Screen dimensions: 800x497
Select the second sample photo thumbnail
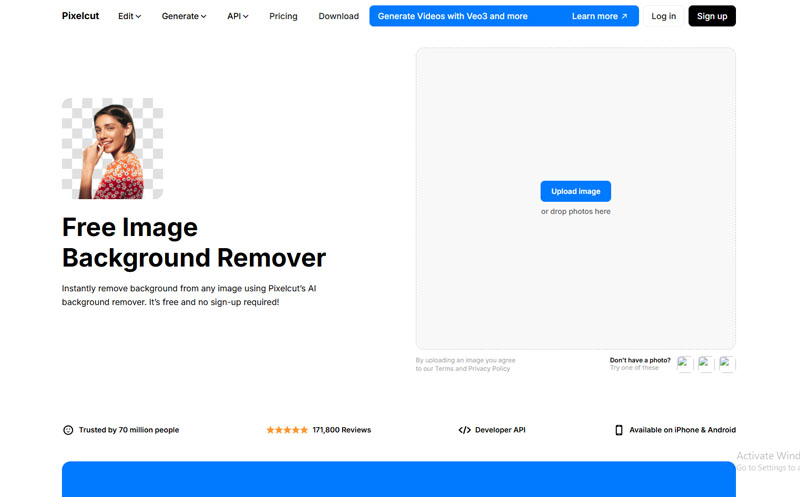pos(706,364)
